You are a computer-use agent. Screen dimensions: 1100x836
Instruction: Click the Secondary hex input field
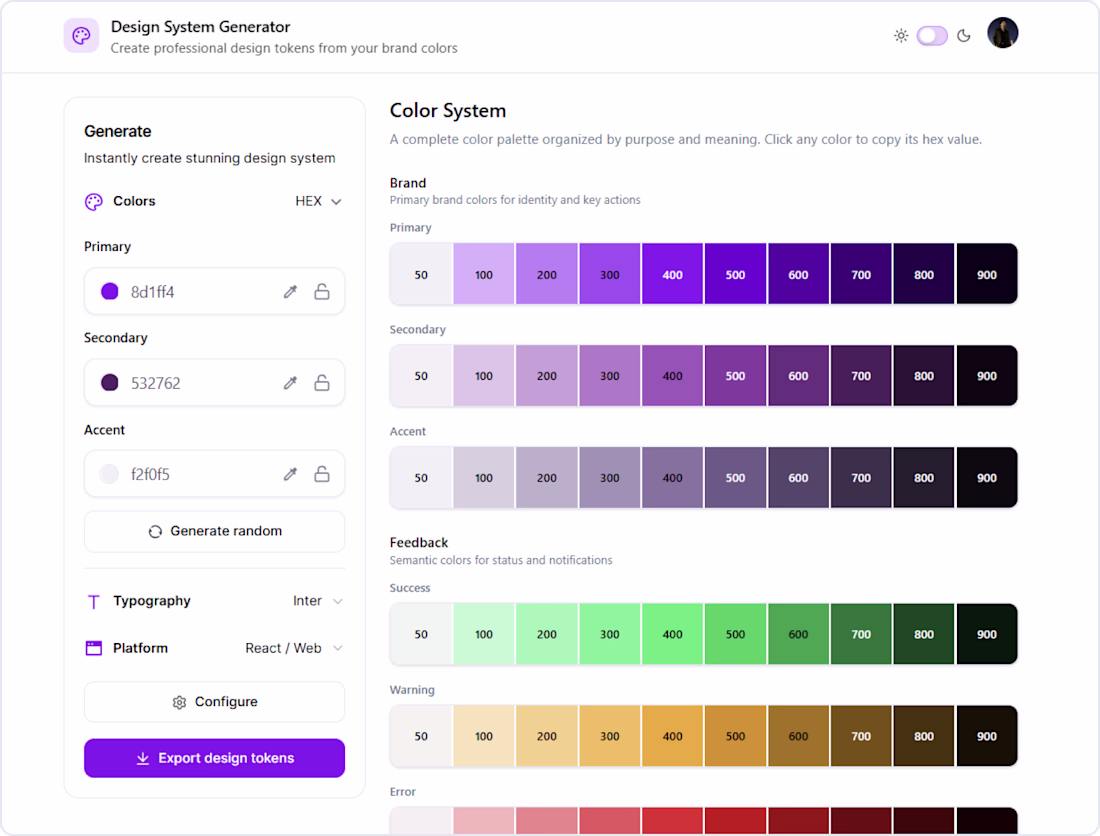coord(200,383)
